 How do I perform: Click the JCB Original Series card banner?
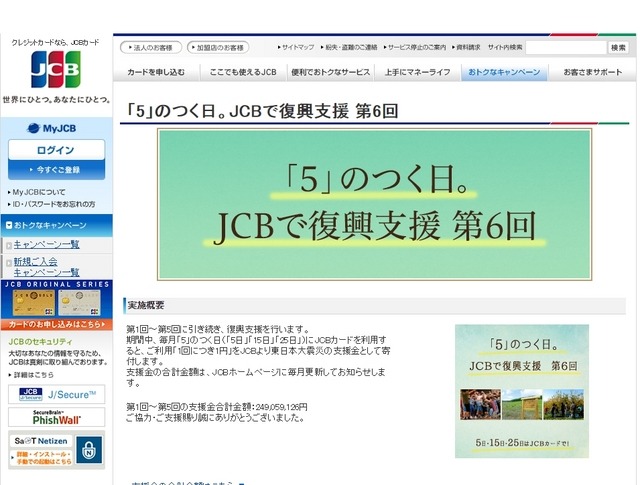click(56, 299)
